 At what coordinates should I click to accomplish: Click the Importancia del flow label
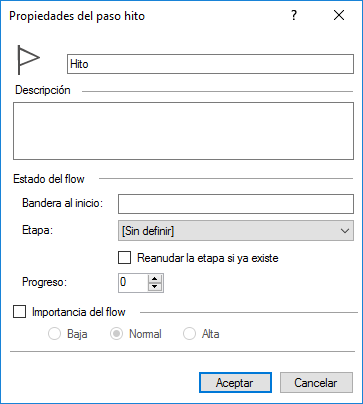tap(79, 312)
